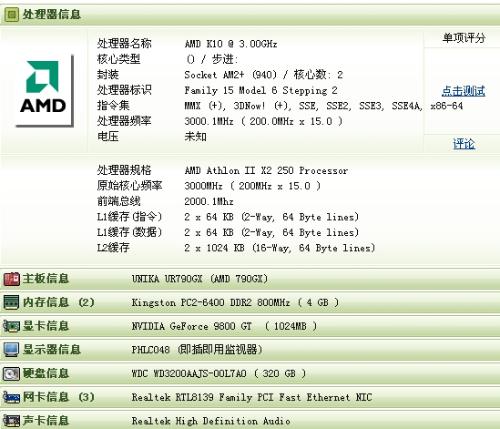Click the L2缓存 label
500x429 pixels.
coord(113,248)
